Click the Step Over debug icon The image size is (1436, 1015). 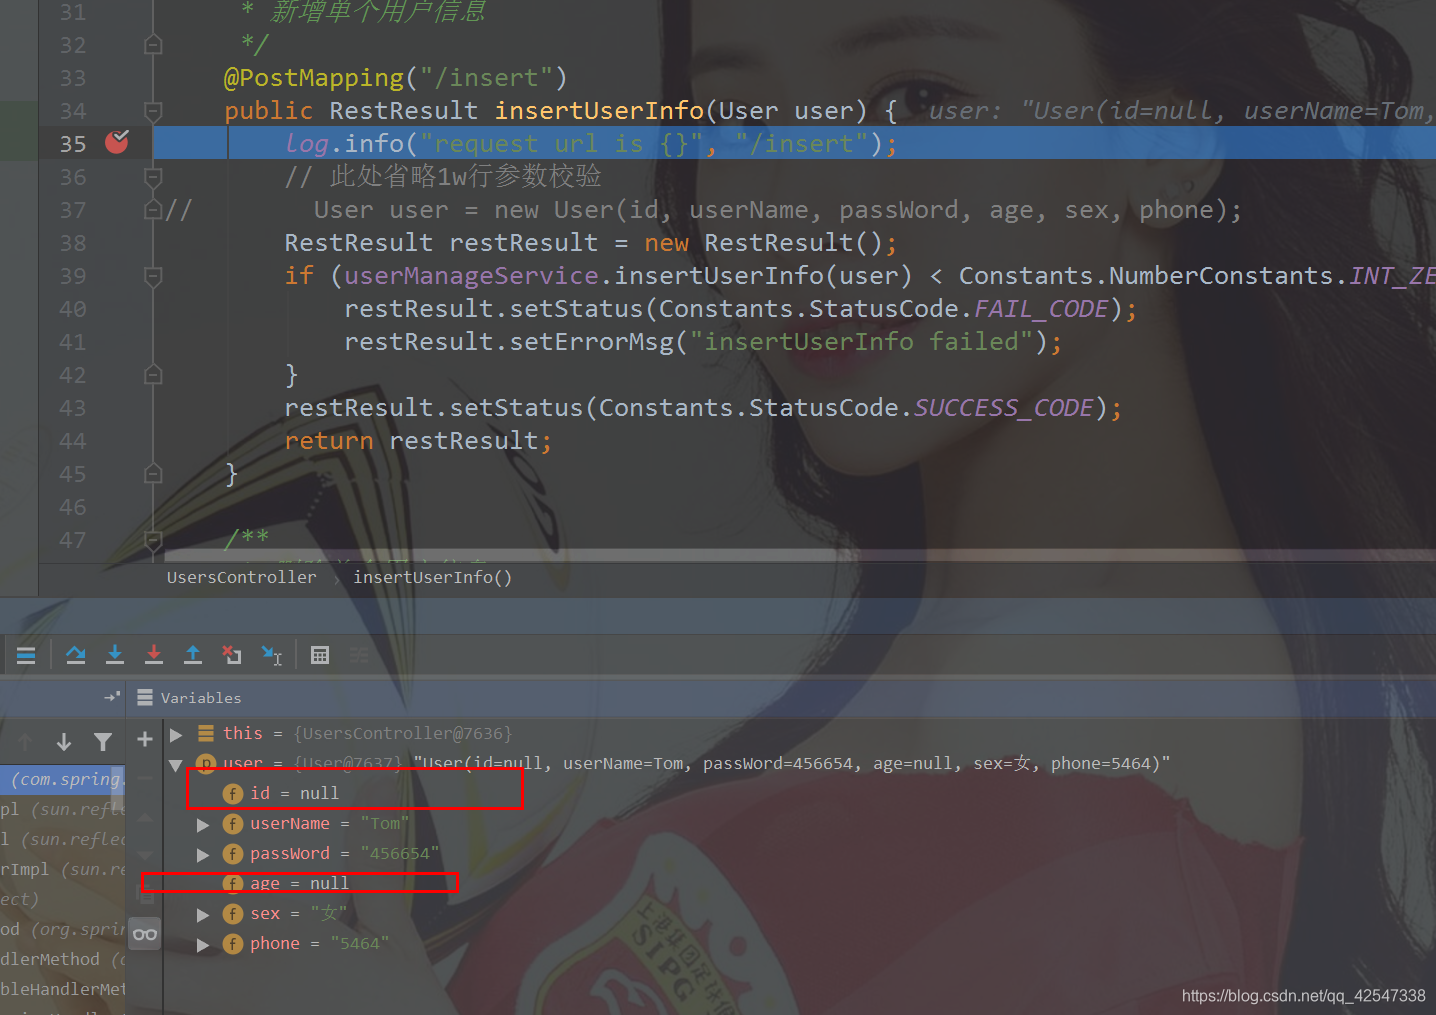click(x=76, y=654)
